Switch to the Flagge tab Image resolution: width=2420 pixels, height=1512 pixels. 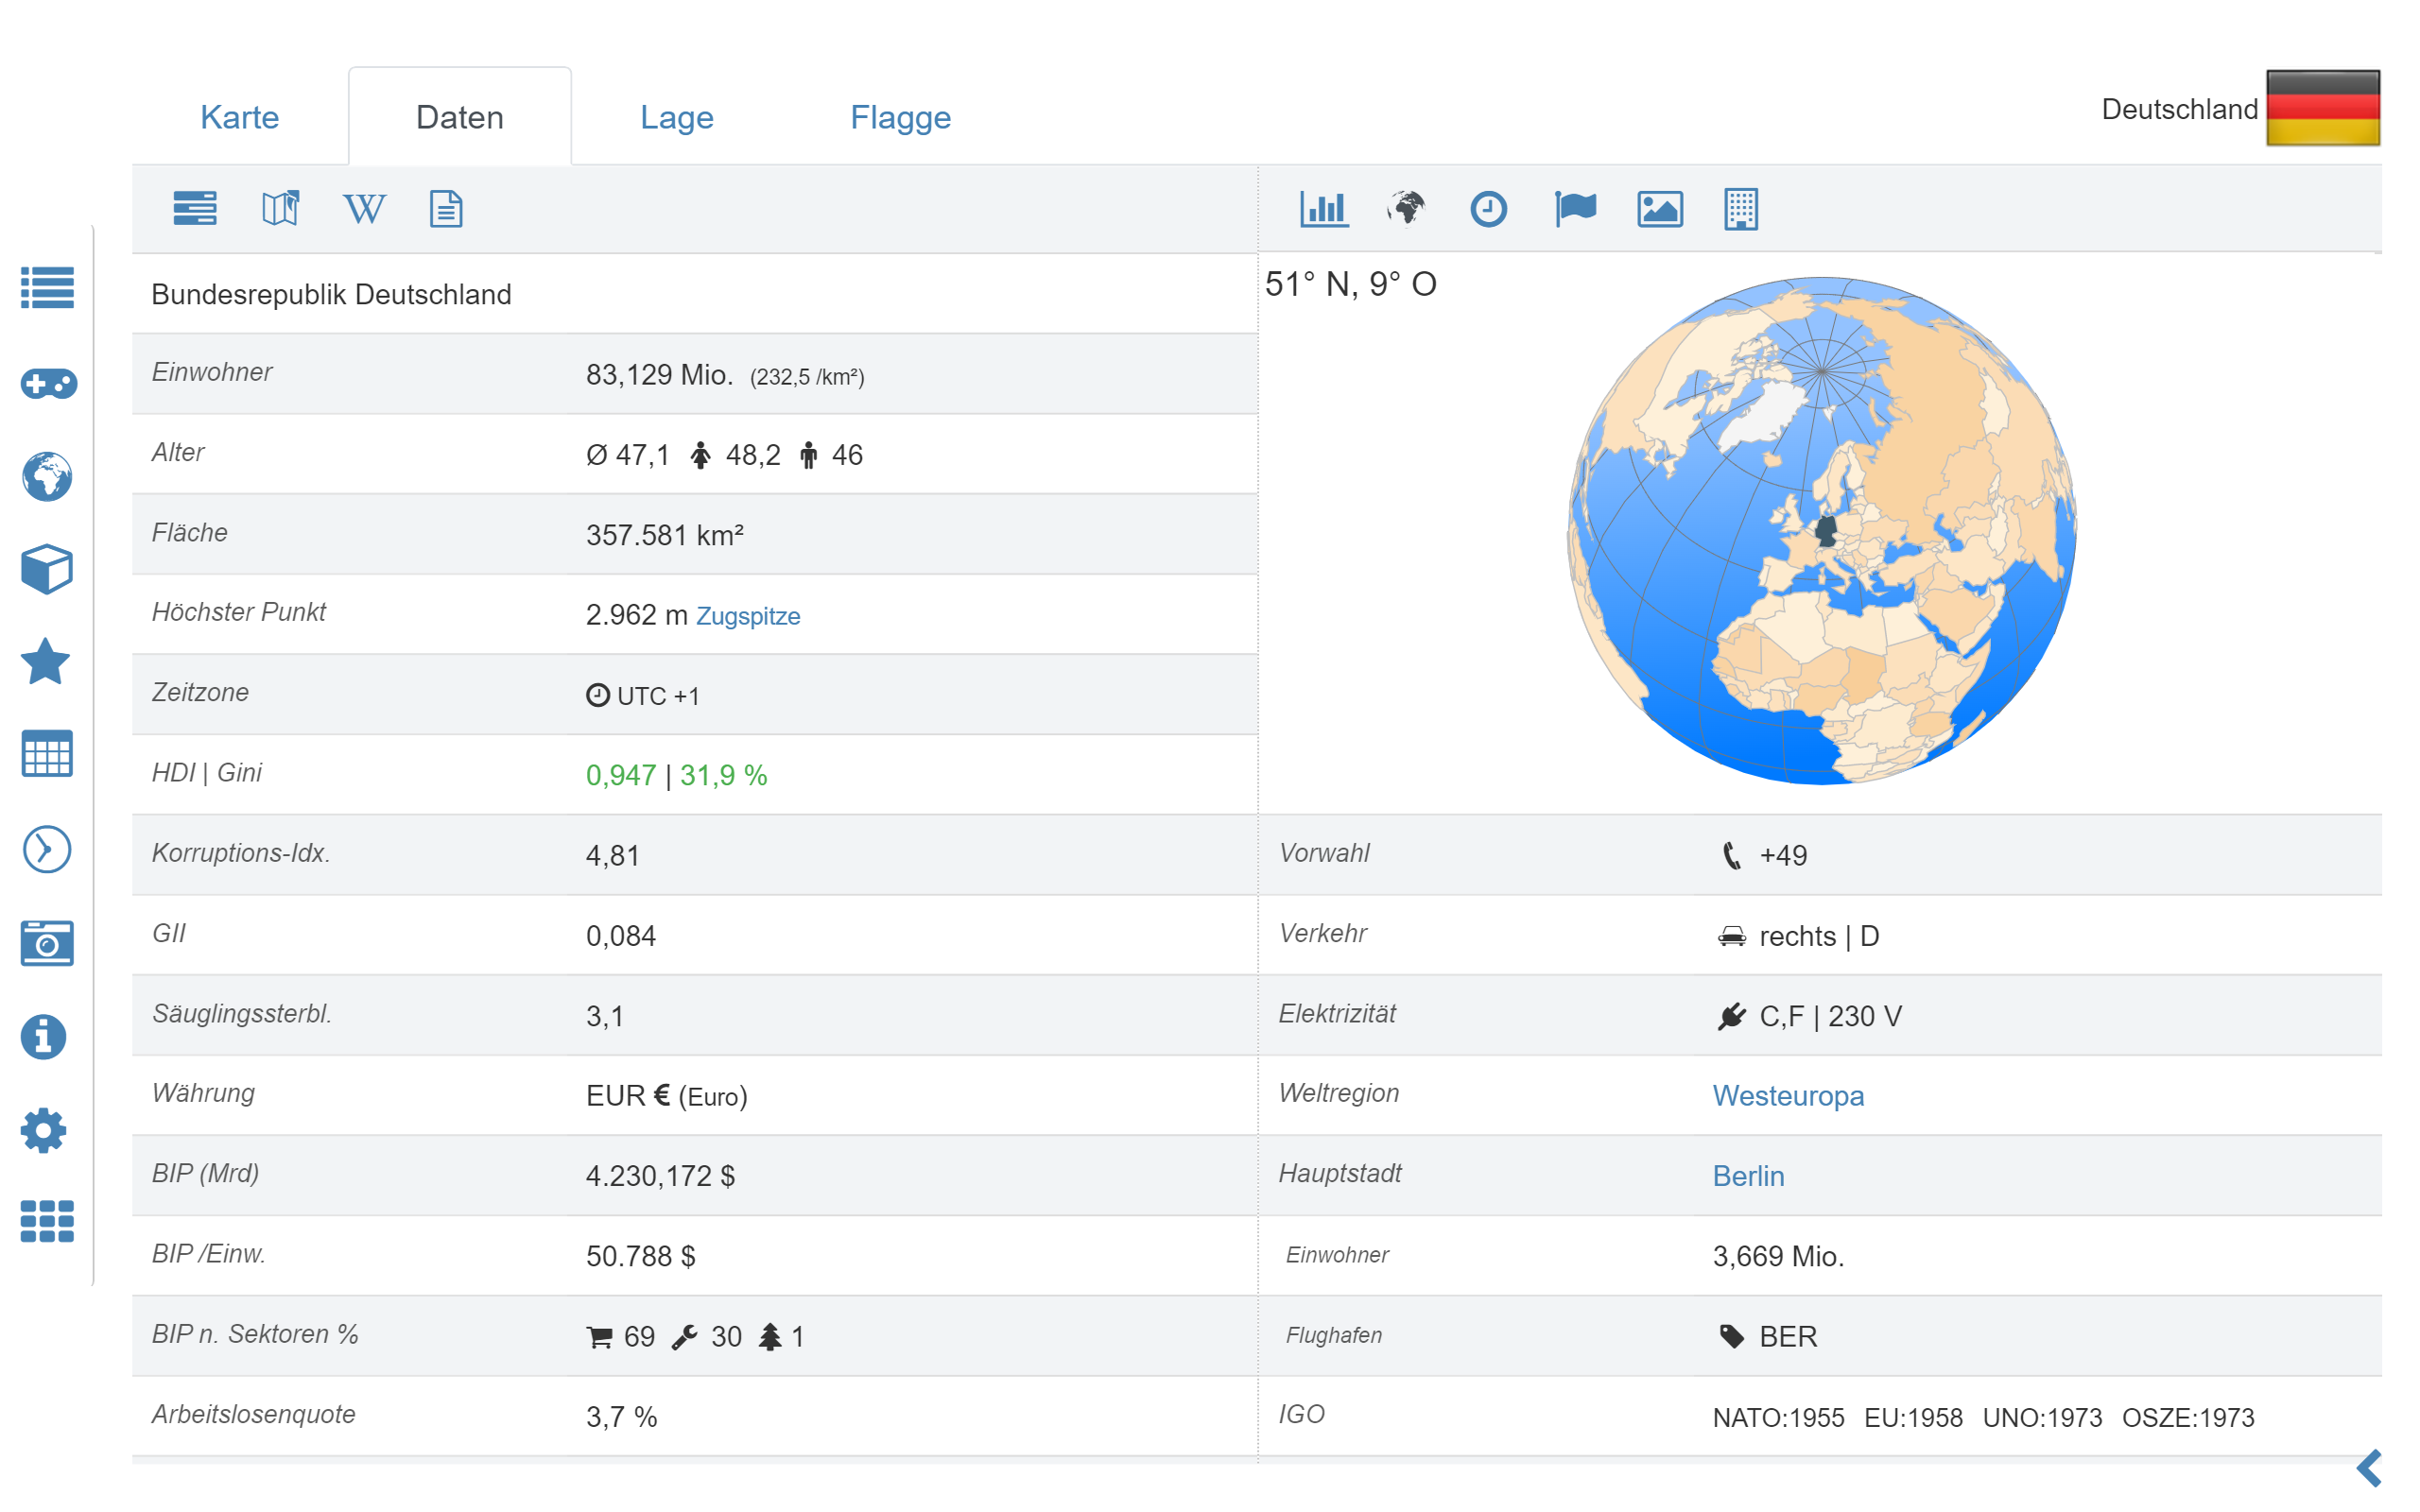coord(900,117)
